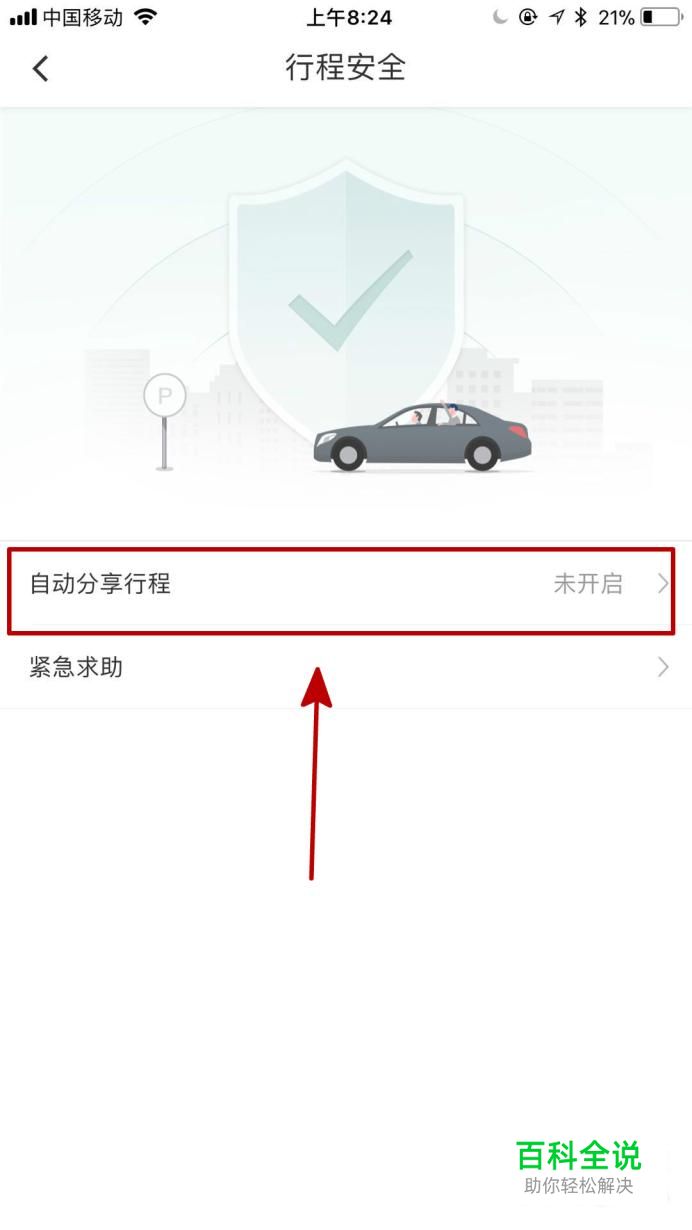Expand chevron in 紧急求助 row
Image resolution: width=692 pixels, height=1230 pixels.
[x=662, y=667]
